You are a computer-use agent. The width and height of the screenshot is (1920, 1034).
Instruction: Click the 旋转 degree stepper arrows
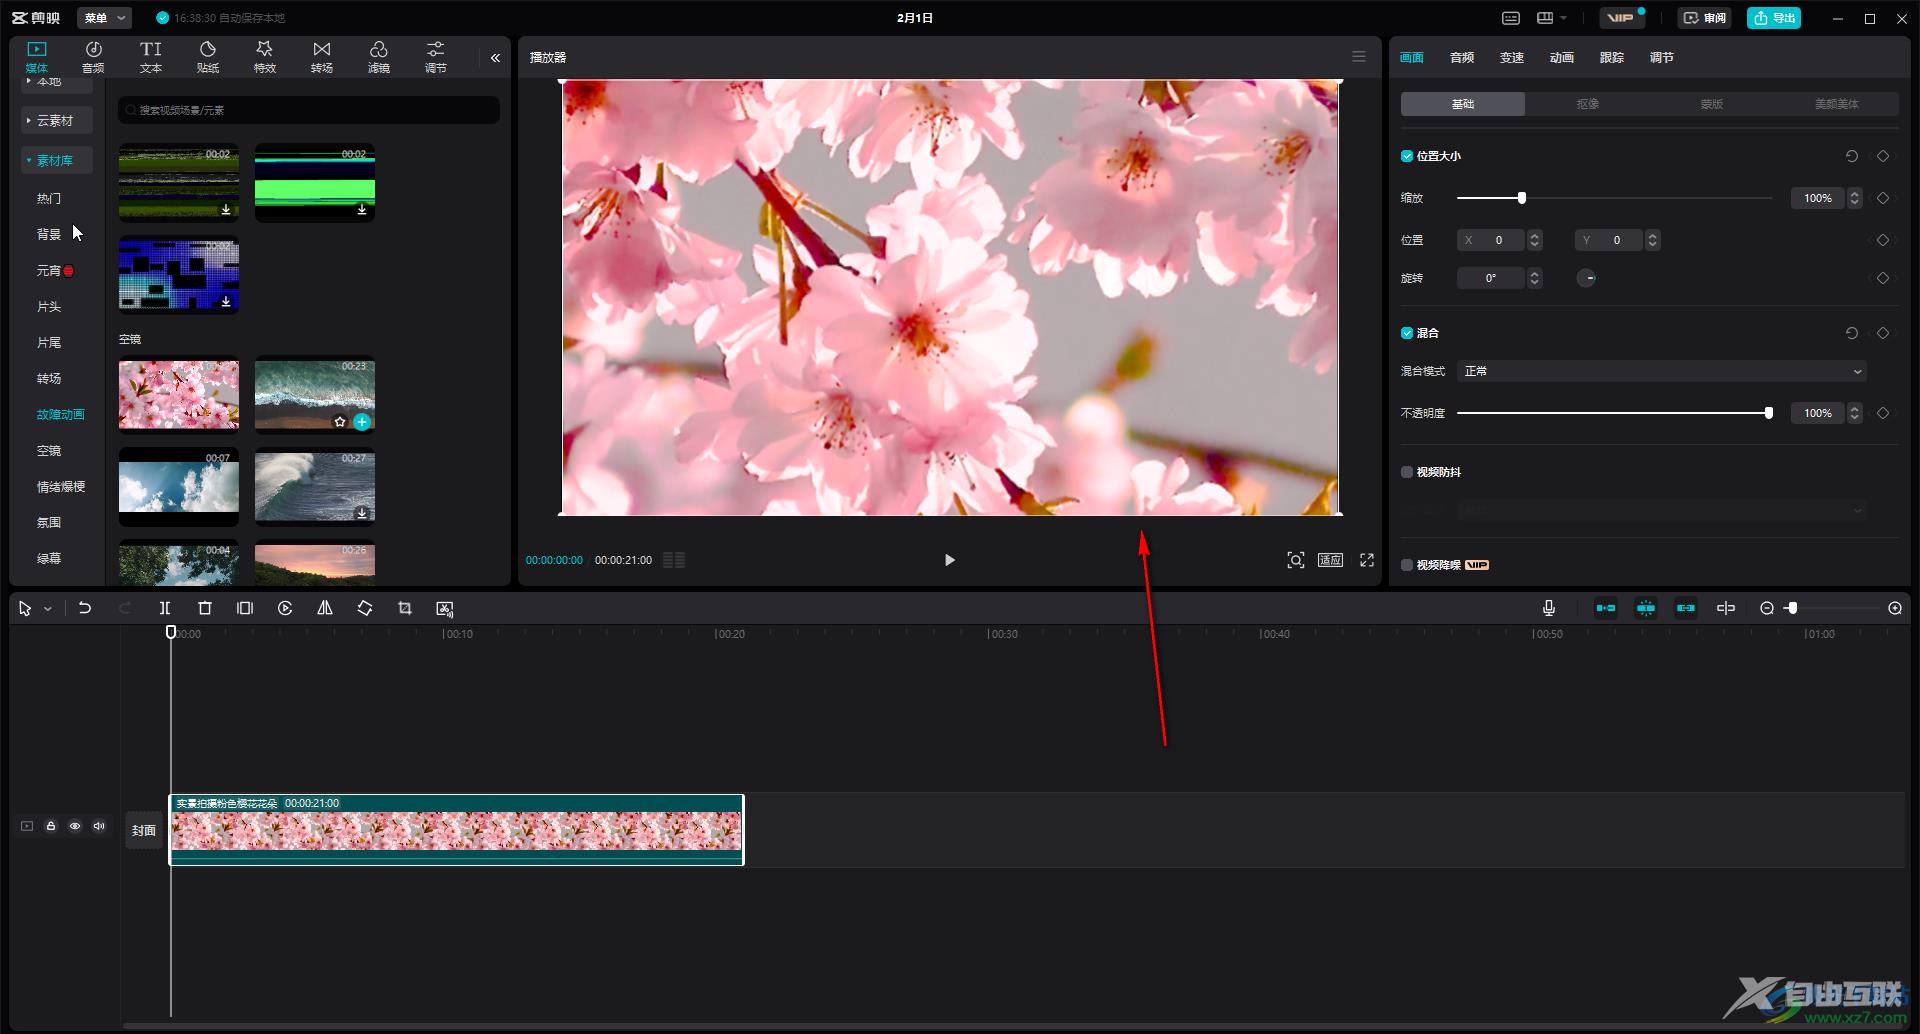(1535, 278)
